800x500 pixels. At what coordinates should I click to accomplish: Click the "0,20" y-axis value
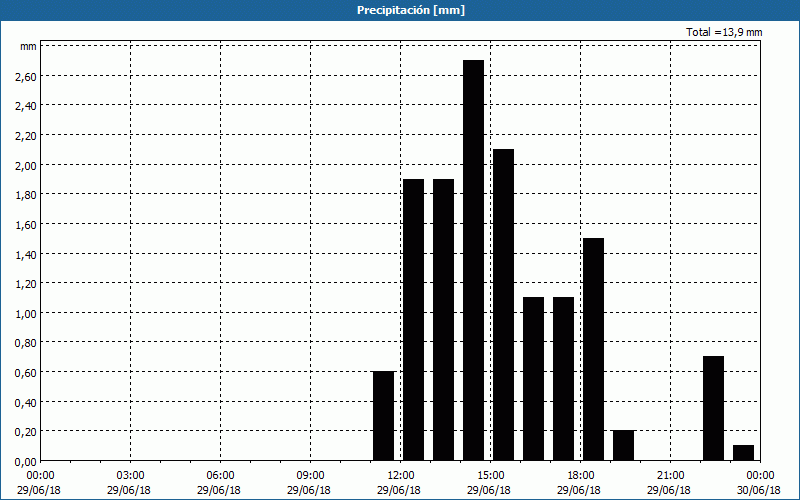coord(26,432)
